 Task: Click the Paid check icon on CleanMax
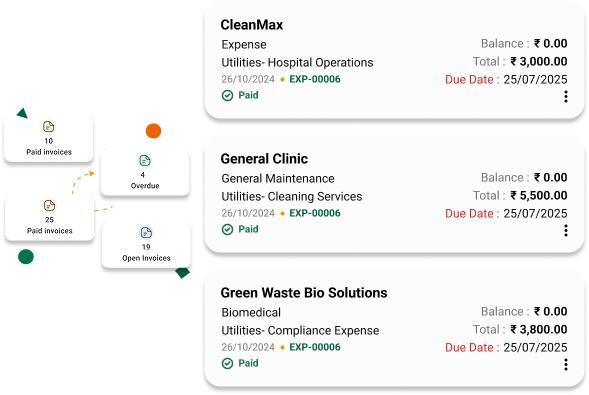coord(227,95)
